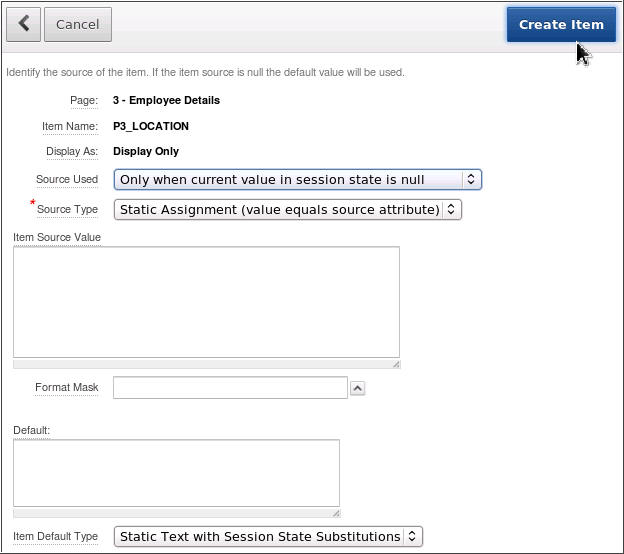Expand the Source Used dropdown
Screen dimensions: 624x554
coord(298,180)
